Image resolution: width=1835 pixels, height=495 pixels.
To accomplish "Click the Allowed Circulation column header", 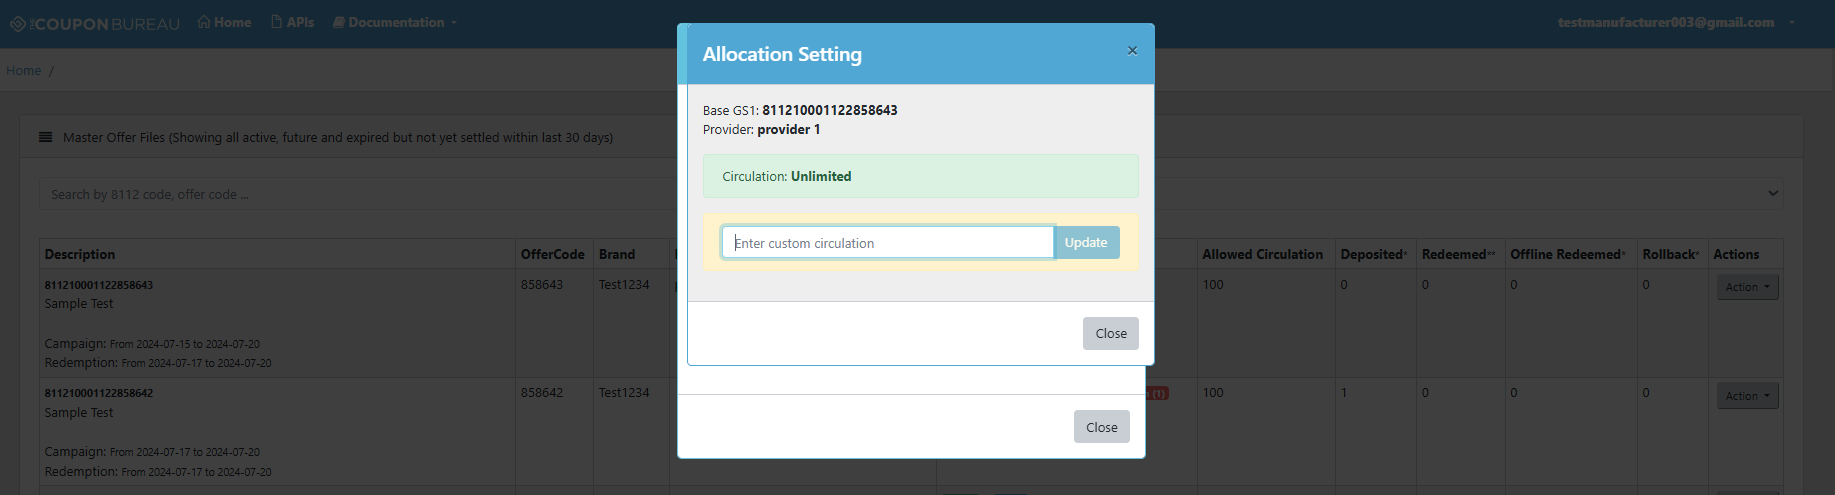I will (1262, 254).
